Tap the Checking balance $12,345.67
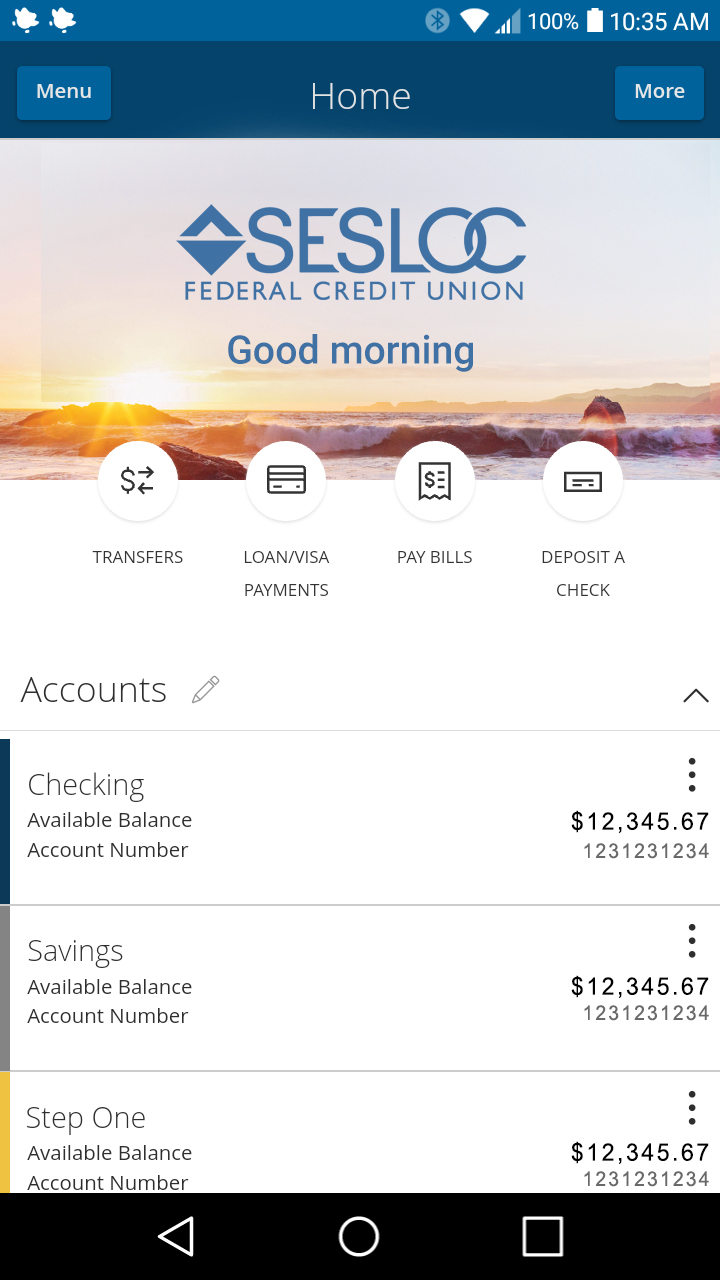This screenshot has height=1280, width=720. tap(640, 822)
